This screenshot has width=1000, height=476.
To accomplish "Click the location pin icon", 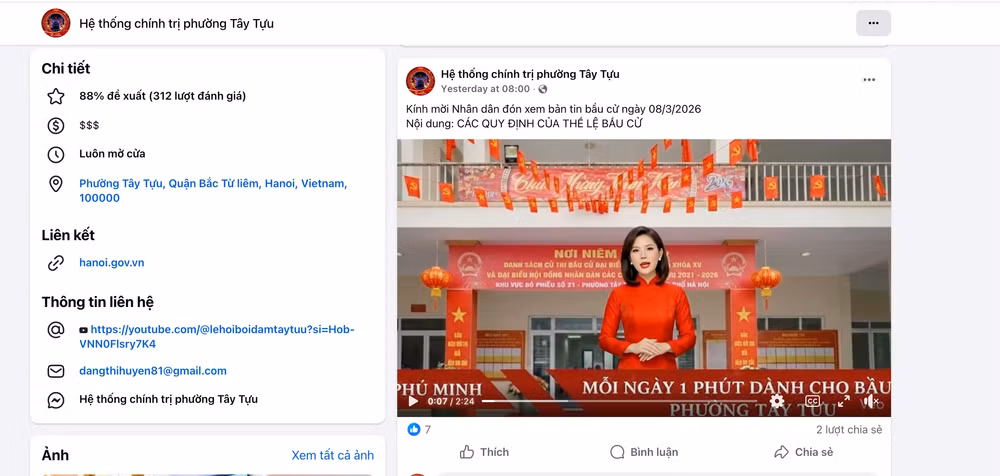I will [56, 184].
